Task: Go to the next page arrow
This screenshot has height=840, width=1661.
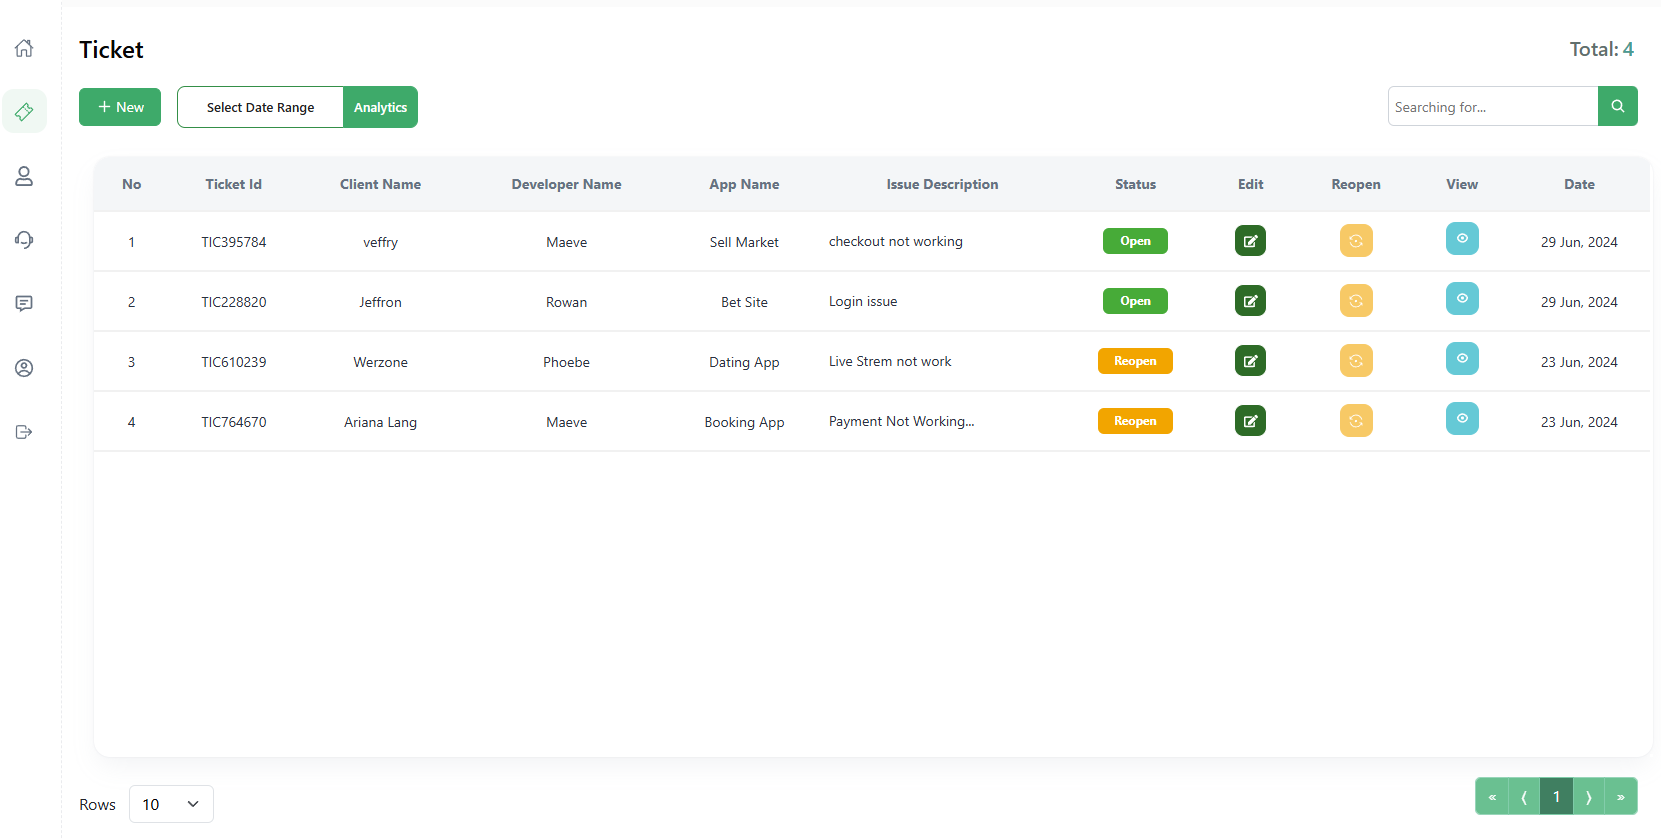Action: point(1588,797)
